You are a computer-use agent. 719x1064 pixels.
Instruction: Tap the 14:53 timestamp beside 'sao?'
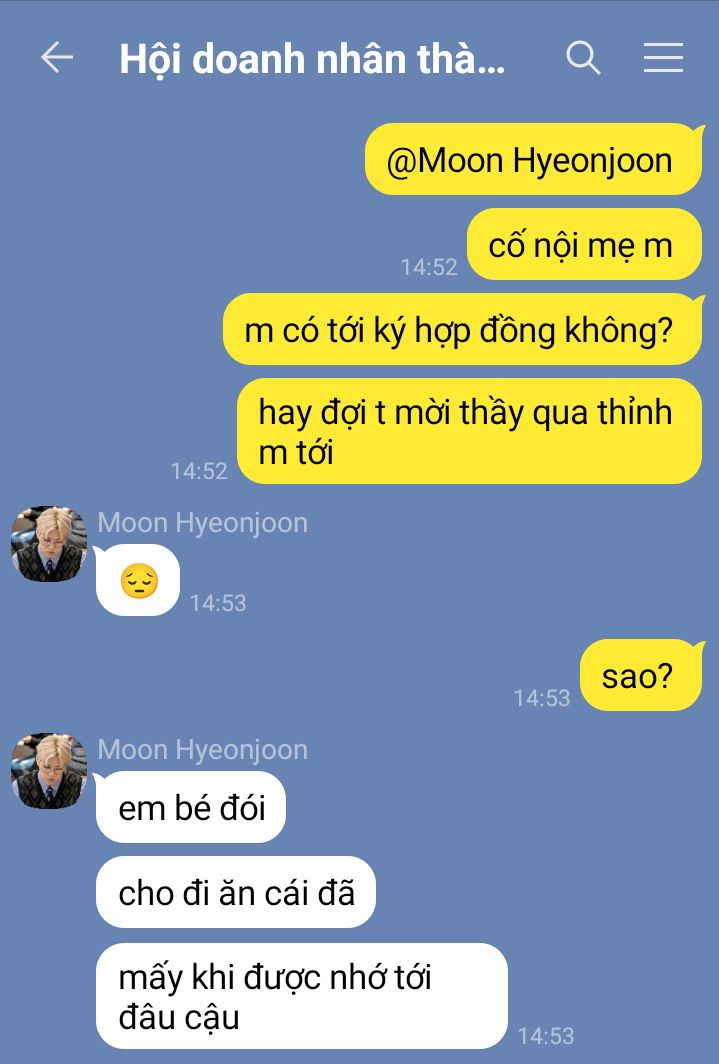pyautogui.click(x=542, y=698)
